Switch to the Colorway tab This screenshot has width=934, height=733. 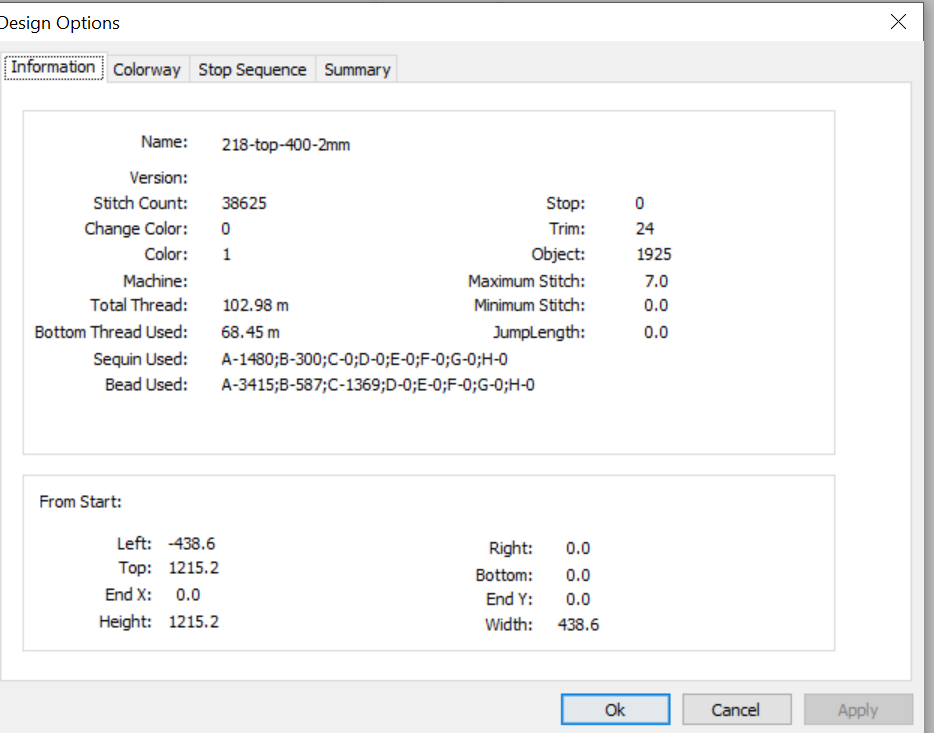(147, 70)
